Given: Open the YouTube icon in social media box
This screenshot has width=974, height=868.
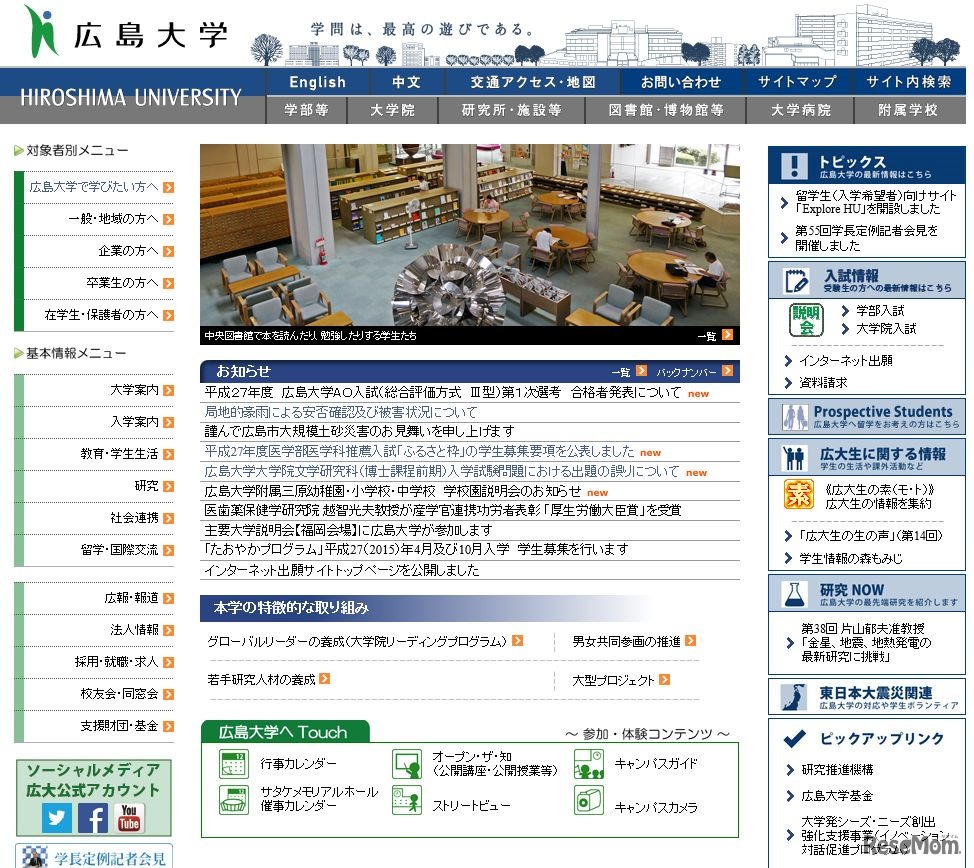Looking at the screenshot, I should [x=129, y=818].
